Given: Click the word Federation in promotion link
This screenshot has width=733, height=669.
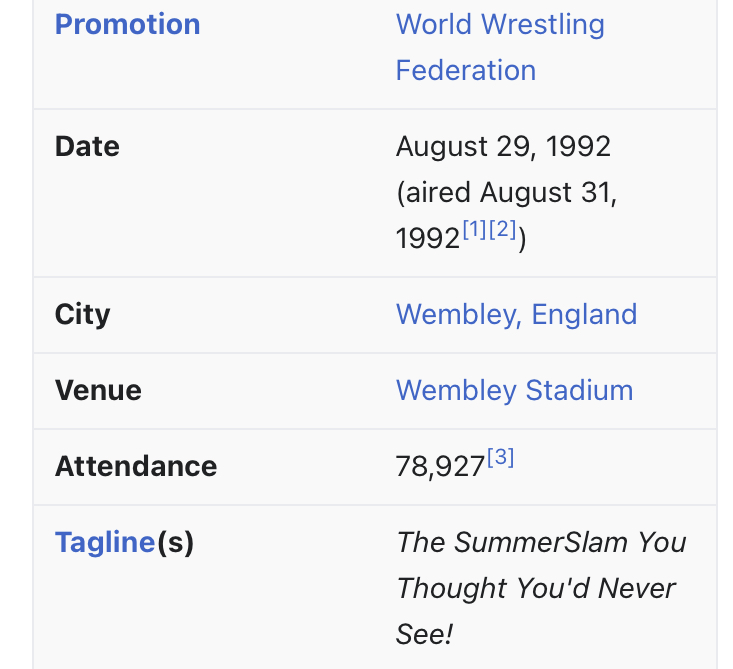Looking at the screenshot, I should 466,71.
